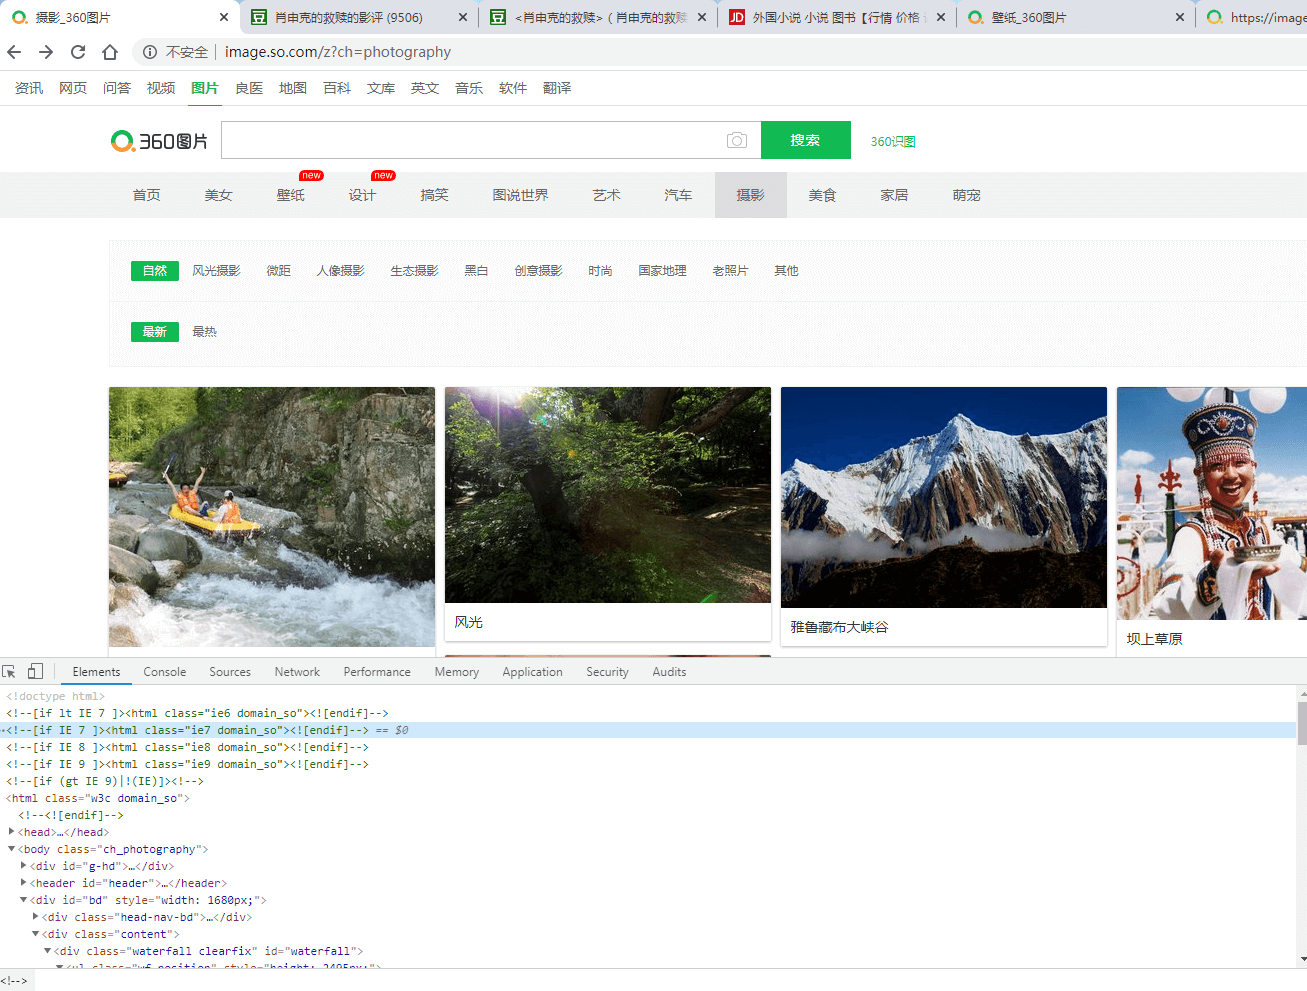Collapse the div id bd node
This screenshot has height=991, width=1307.
(24, 900)
